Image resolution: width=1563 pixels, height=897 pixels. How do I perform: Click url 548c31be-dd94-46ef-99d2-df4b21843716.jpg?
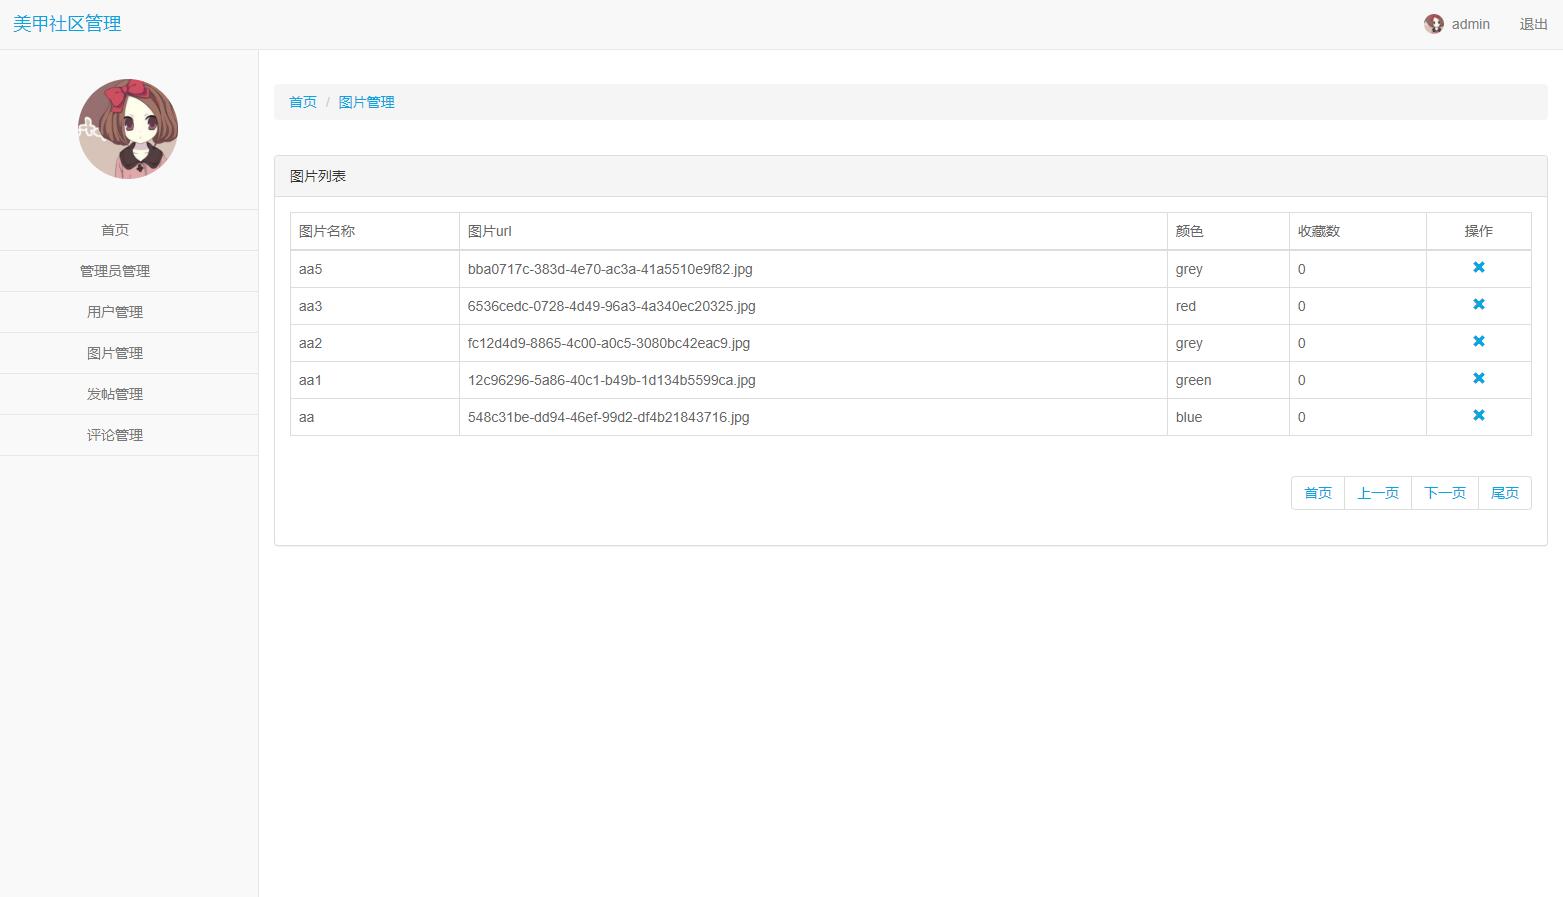pos(609,417)
